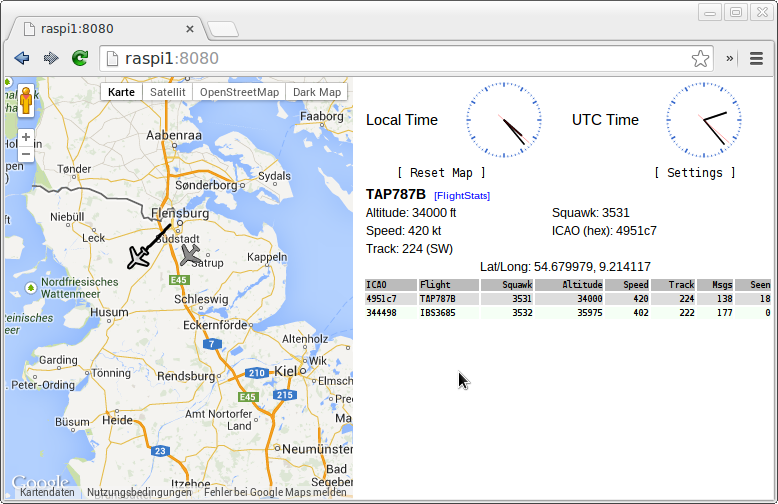Click the Kartendaten link on the map
The height and width of the screenshot is (504, 778).
[x=47, y=492]
